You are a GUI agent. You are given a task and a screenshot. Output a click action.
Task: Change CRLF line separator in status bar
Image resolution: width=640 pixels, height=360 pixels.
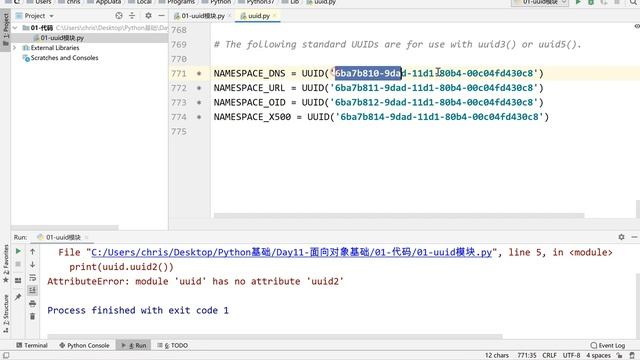click(549, 356)
